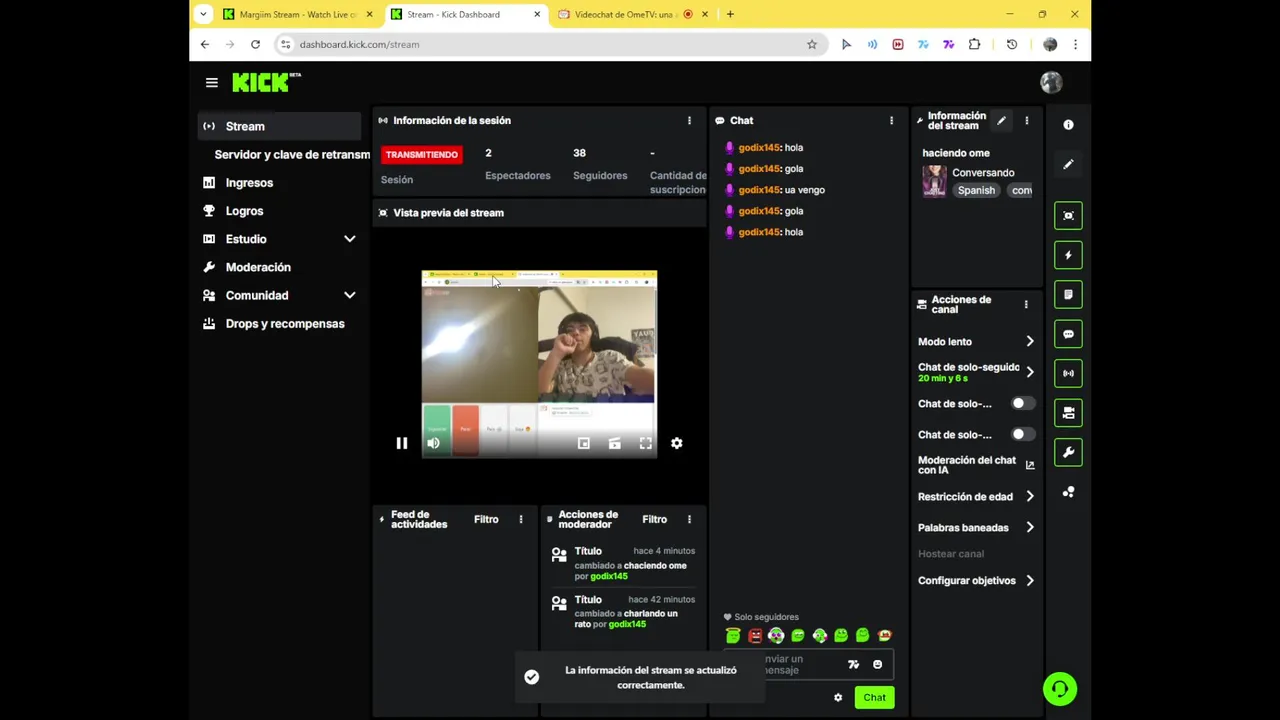The height and width of the screenshot is (720, 1280).
Task: Open the hamburger menu beside Kick logo
Action: pyautogui.click(x=211, y=83)
